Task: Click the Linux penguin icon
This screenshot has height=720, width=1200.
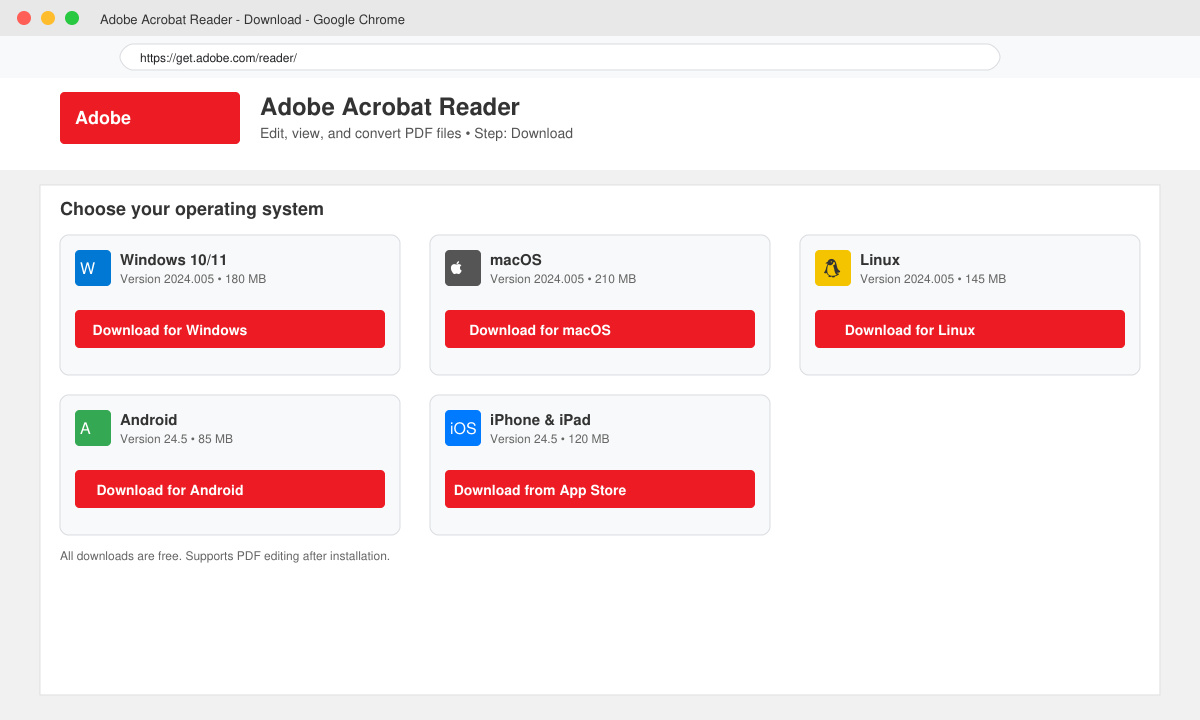Action: click(x=833, y=268)
